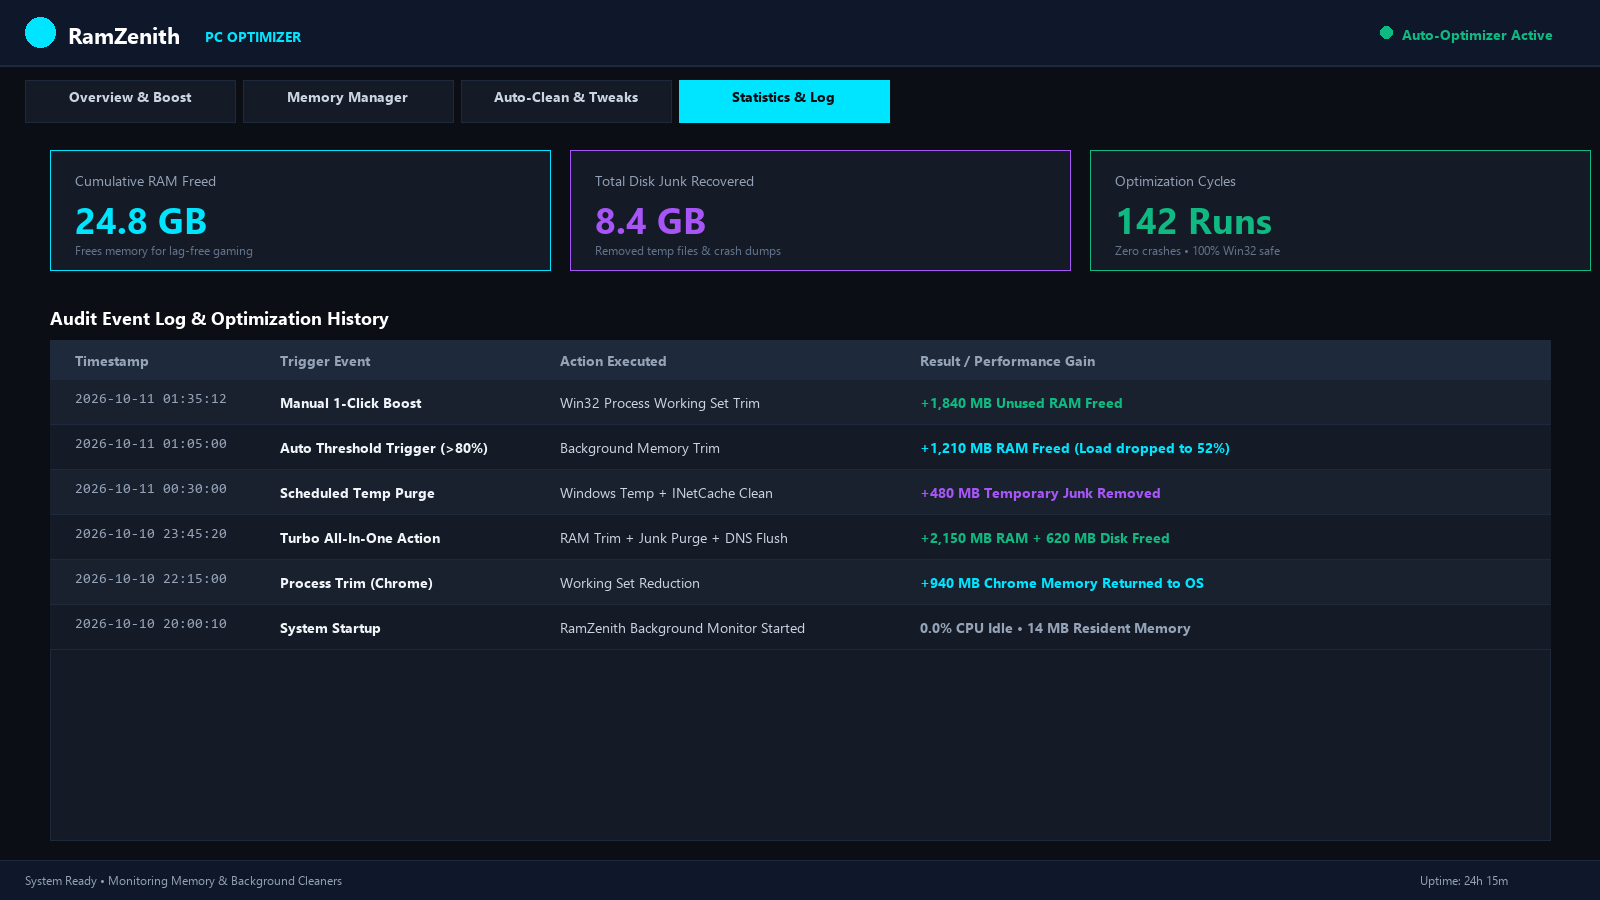
Task: Click RAM Trim + Junk Purge + DNS Flush
Action: tap(674, 538)
